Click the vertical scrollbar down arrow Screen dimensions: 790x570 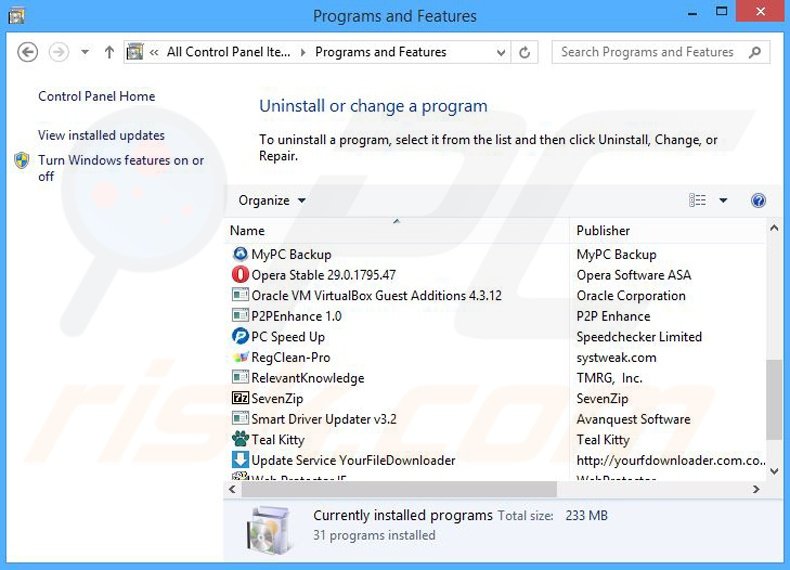tap(774, 471)
